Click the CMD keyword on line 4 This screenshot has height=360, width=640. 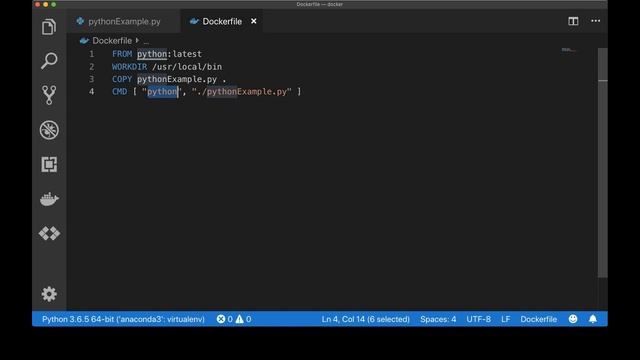(x=120, y=91)
